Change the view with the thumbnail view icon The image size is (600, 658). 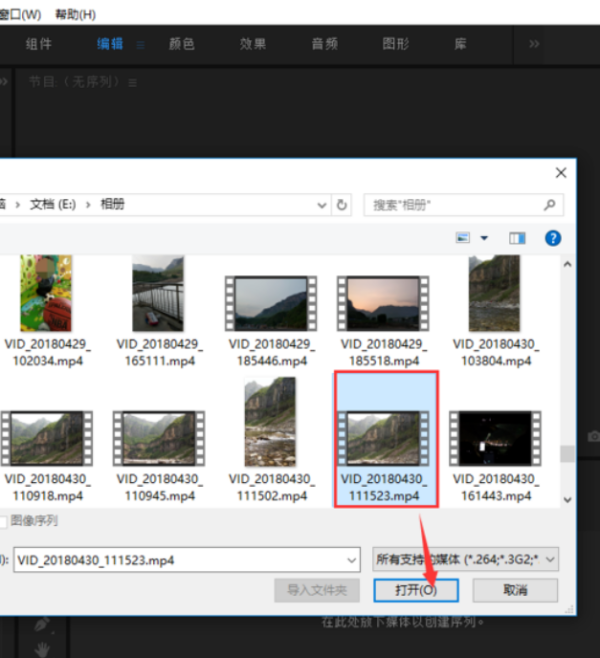tap(463, 238)
